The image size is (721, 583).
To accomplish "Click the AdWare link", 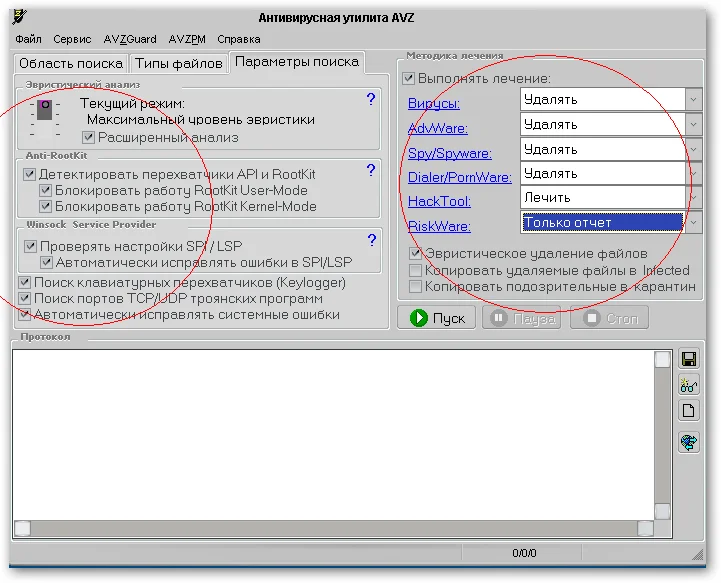I will (x=438, y=128).
